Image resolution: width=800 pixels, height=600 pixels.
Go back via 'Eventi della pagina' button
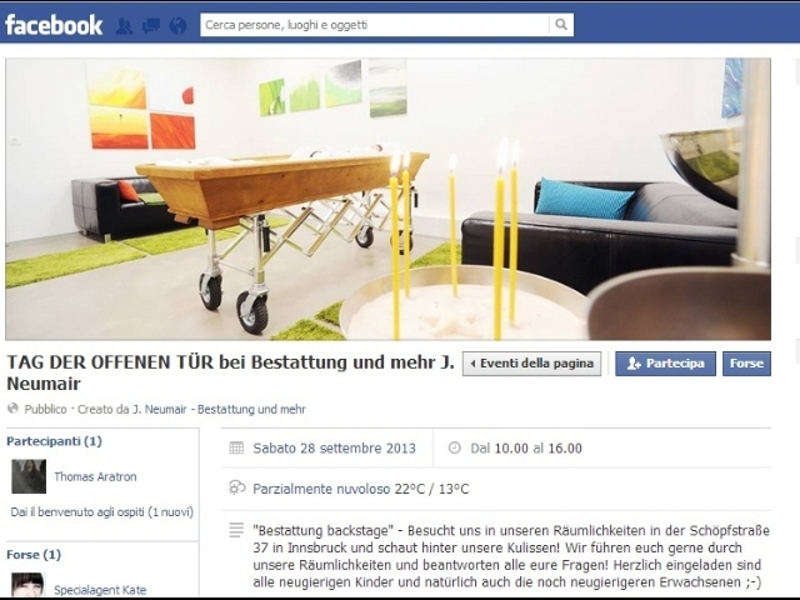tap(532, 364)
